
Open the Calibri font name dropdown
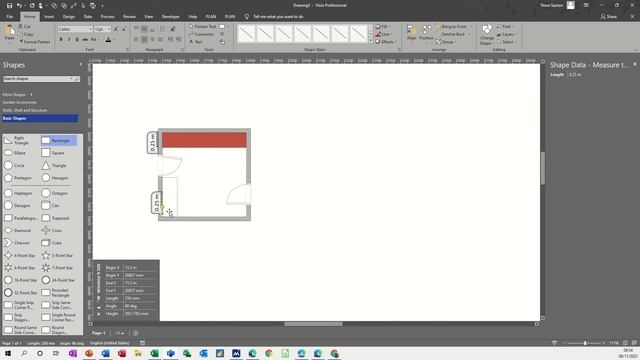click(91, 29)
